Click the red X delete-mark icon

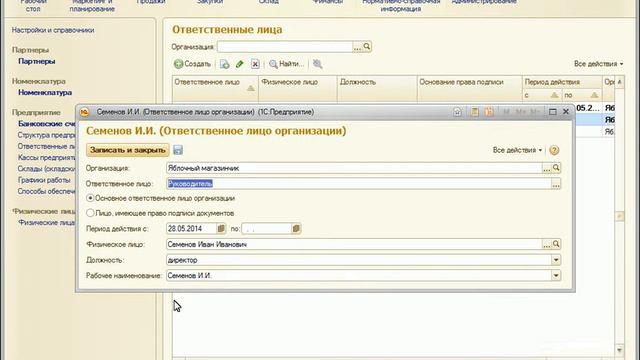pyautogui.click(x=255, y=64)
